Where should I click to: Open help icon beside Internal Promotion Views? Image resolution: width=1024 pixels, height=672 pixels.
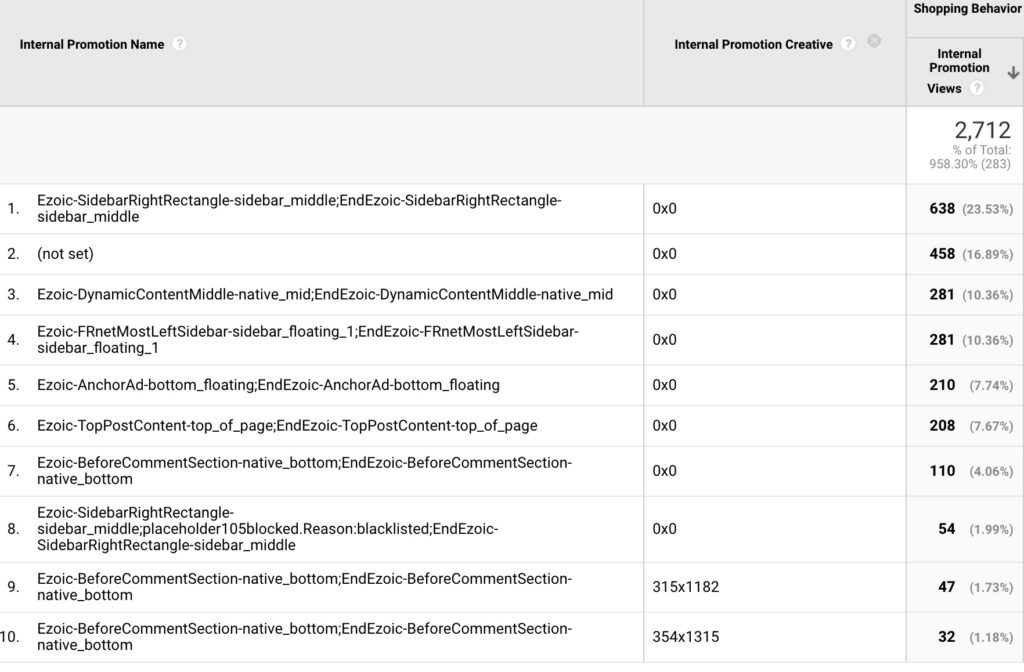click(976, 88)
